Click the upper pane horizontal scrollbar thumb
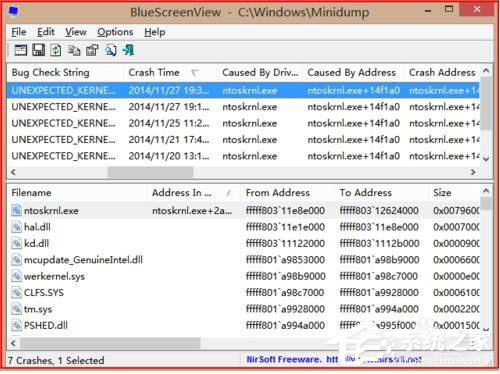This screenshot has width=500, height=374. [x=151, y=172]
